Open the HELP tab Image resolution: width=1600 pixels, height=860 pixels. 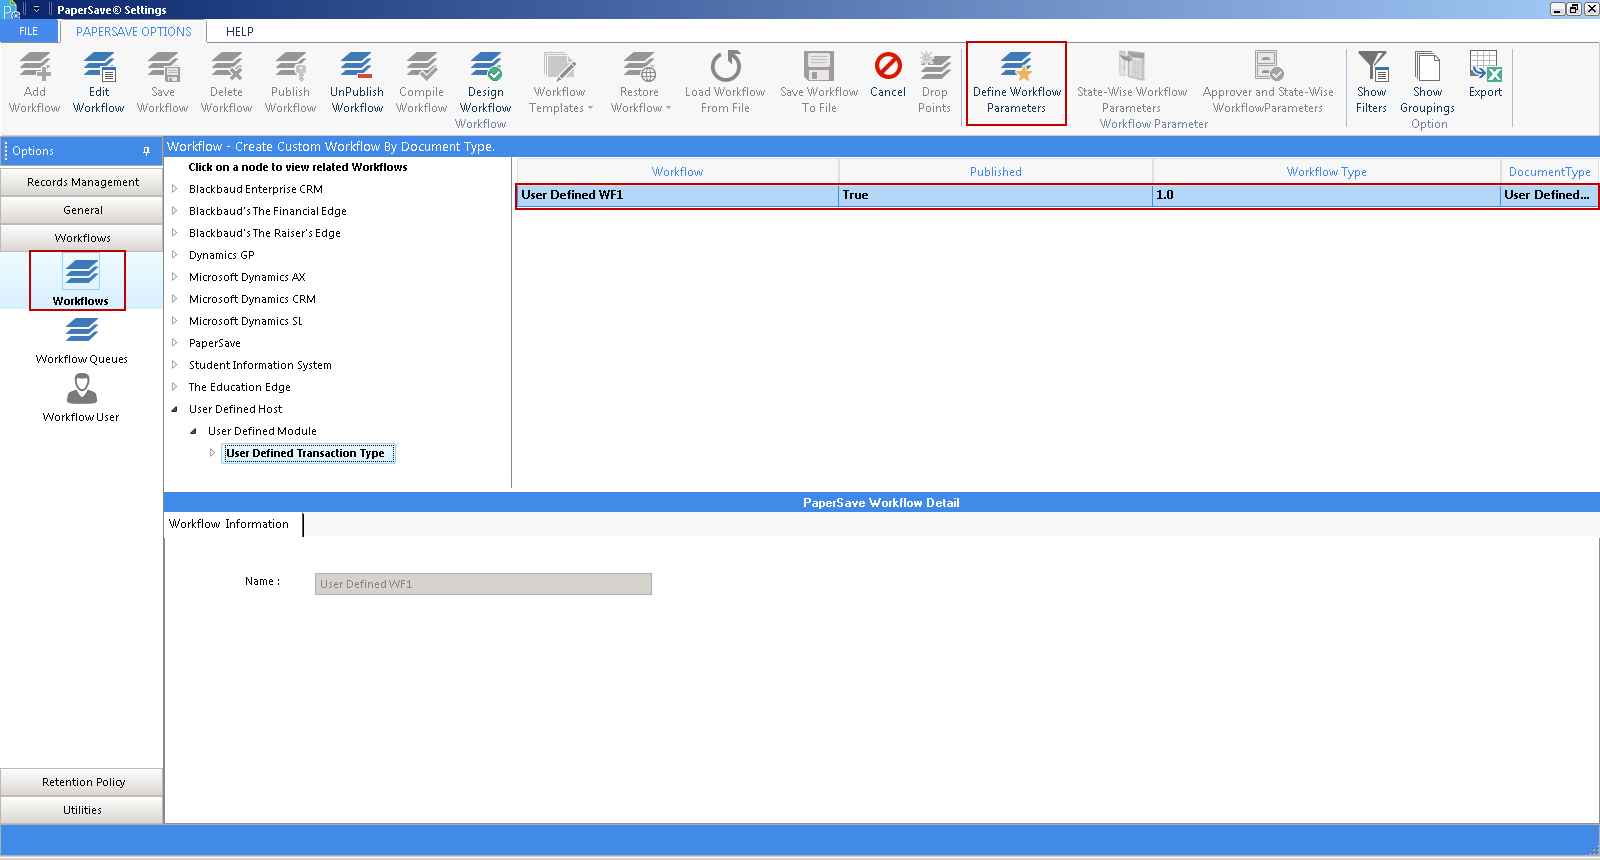coord(240,31)
